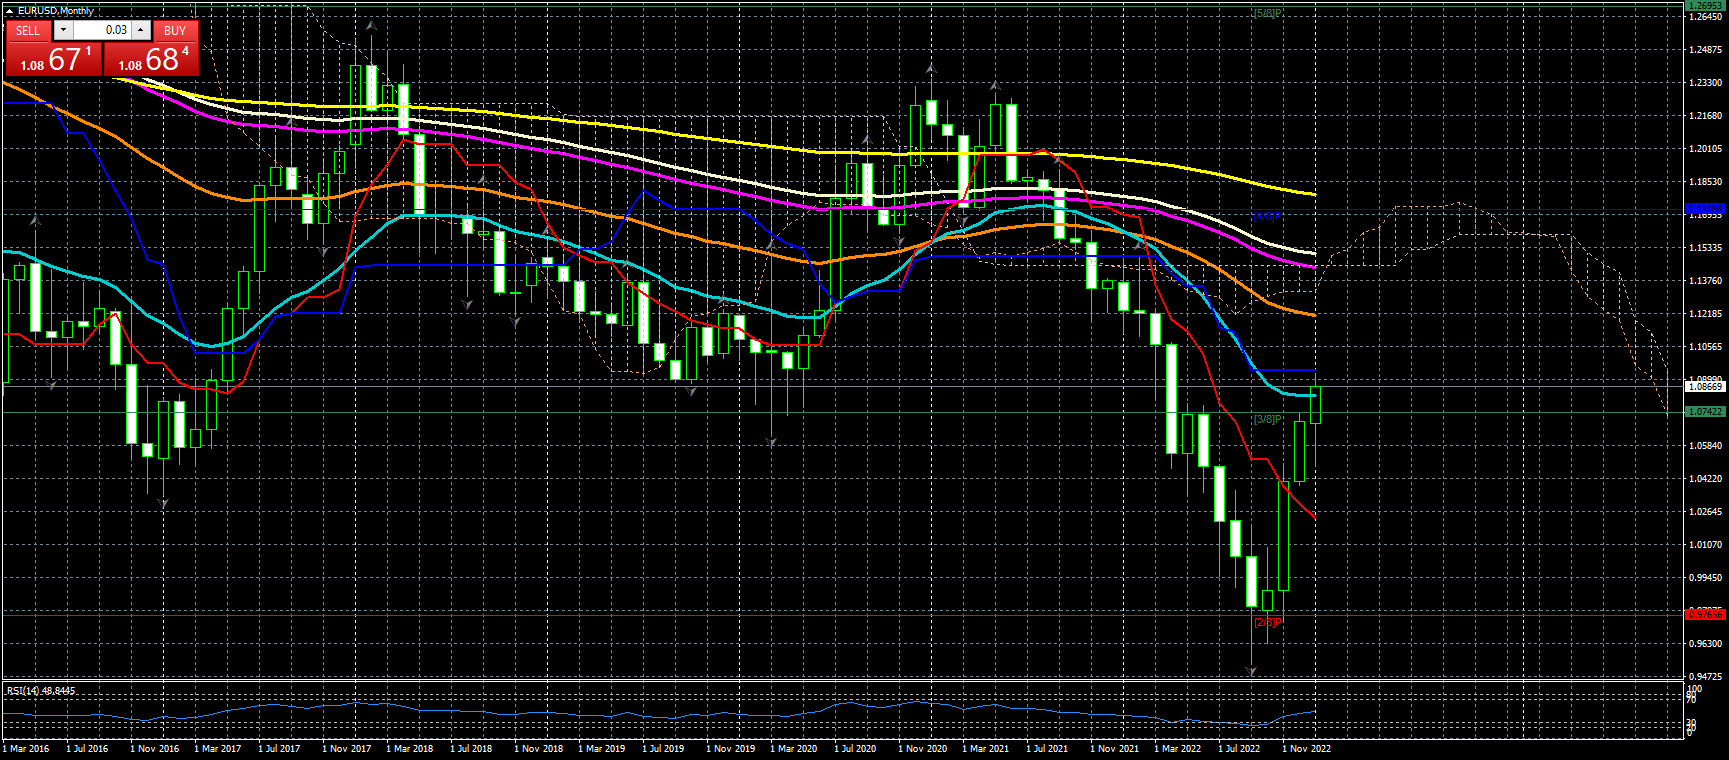Click the 1 Mar 2019 time label
1729x760 pixels.
coord(602,749)
